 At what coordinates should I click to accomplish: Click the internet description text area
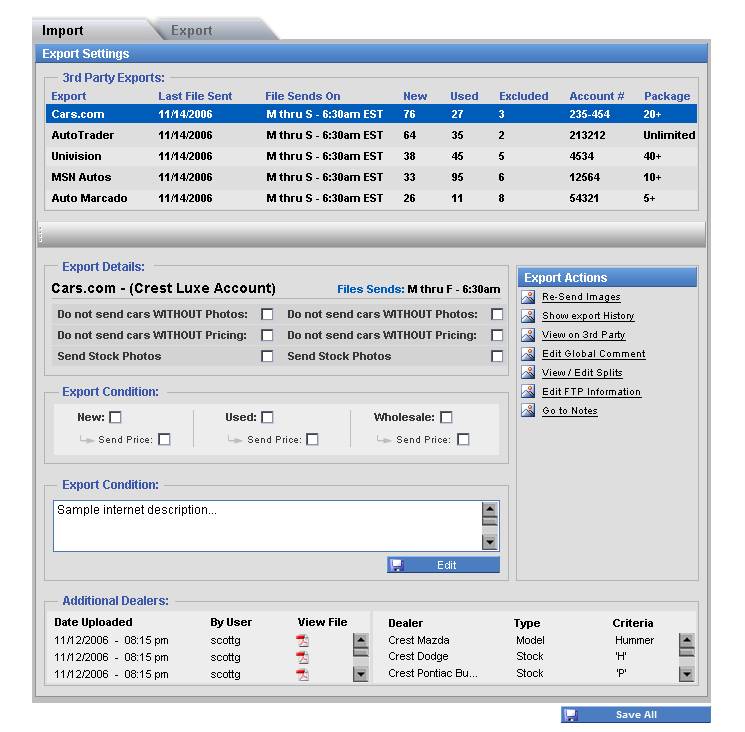(267, 526)
